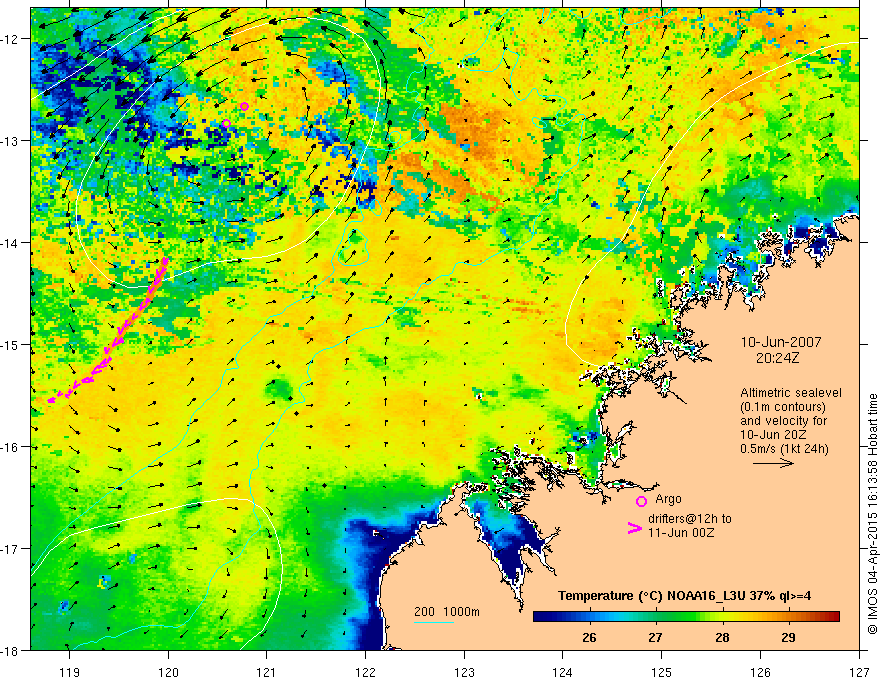
Task: Click the red end of temperature color bar
Action: point(833,616)
